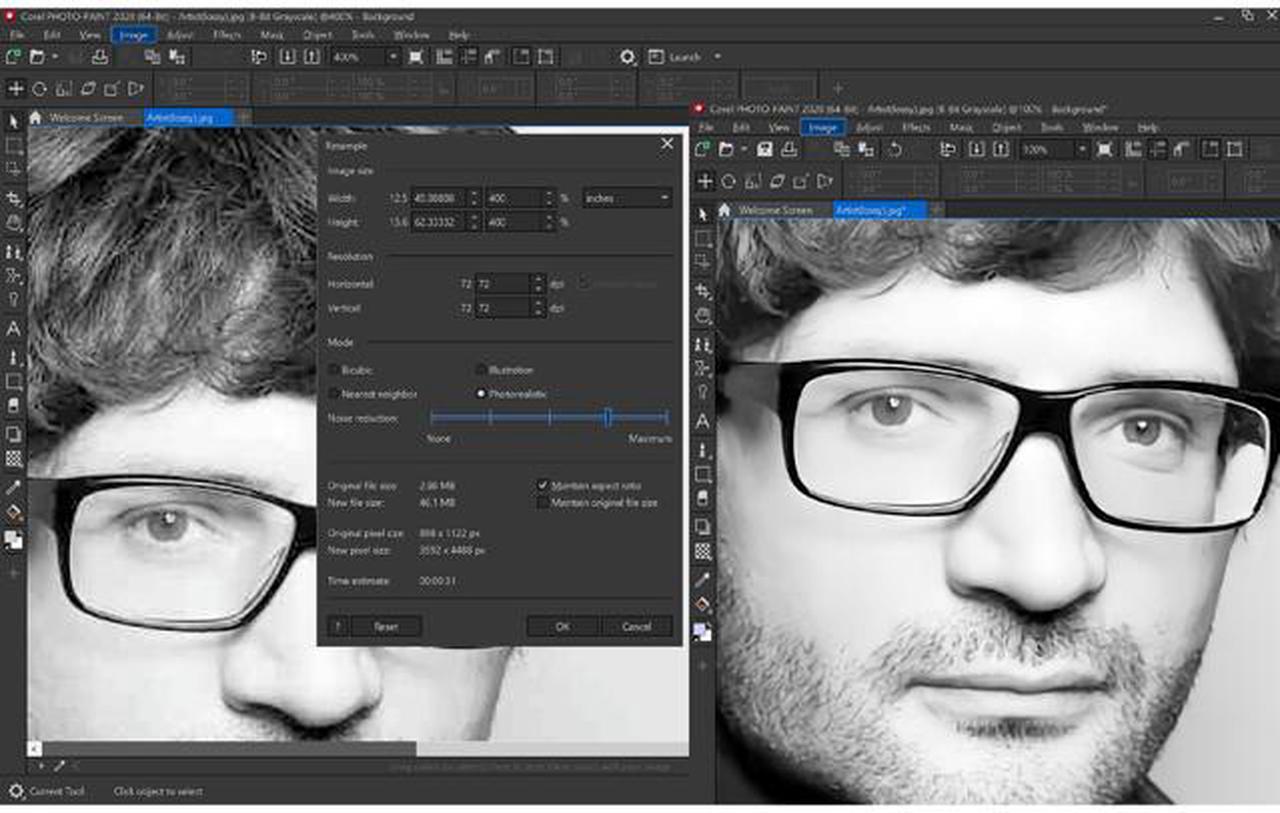Click the position move mode icon in left property bar
The height and width of the screenshot is (813, 1280).
click(x=16, y=88)
